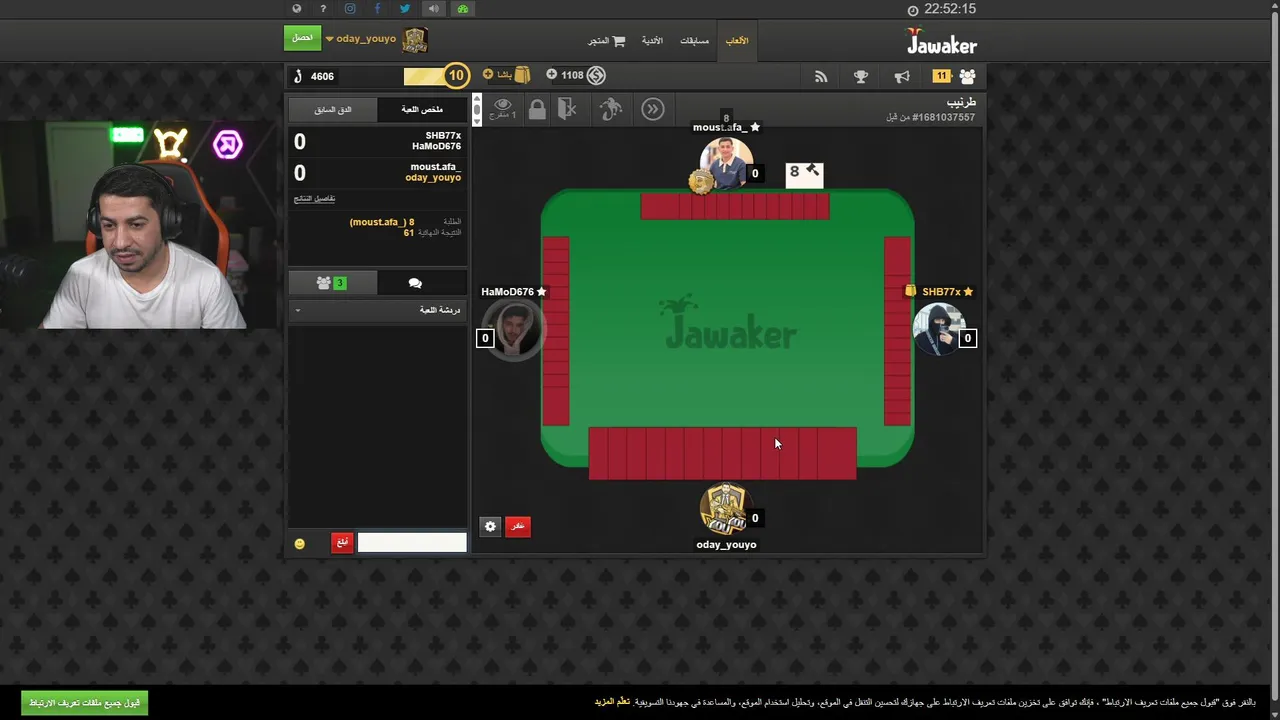Screen dimensions: 1280x720
Task: Mute the sound with speaker icon
Action: pyautogui.click(x=433, y=9)
